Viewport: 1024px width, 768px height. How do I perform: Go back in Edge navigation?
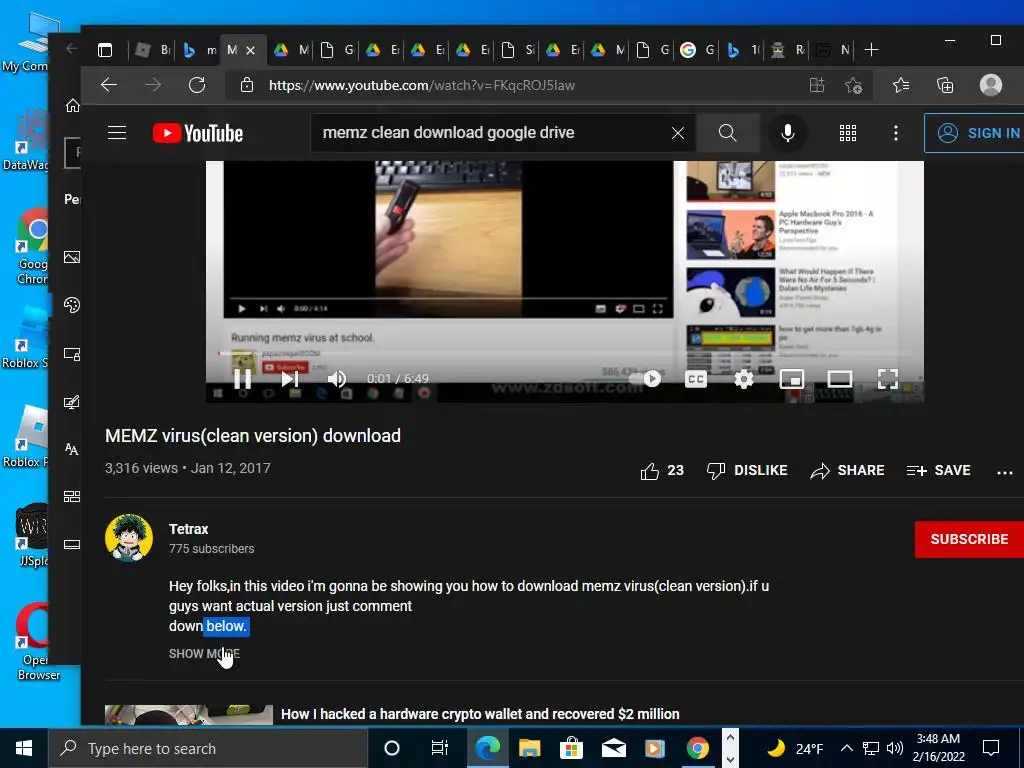[108, 85]
